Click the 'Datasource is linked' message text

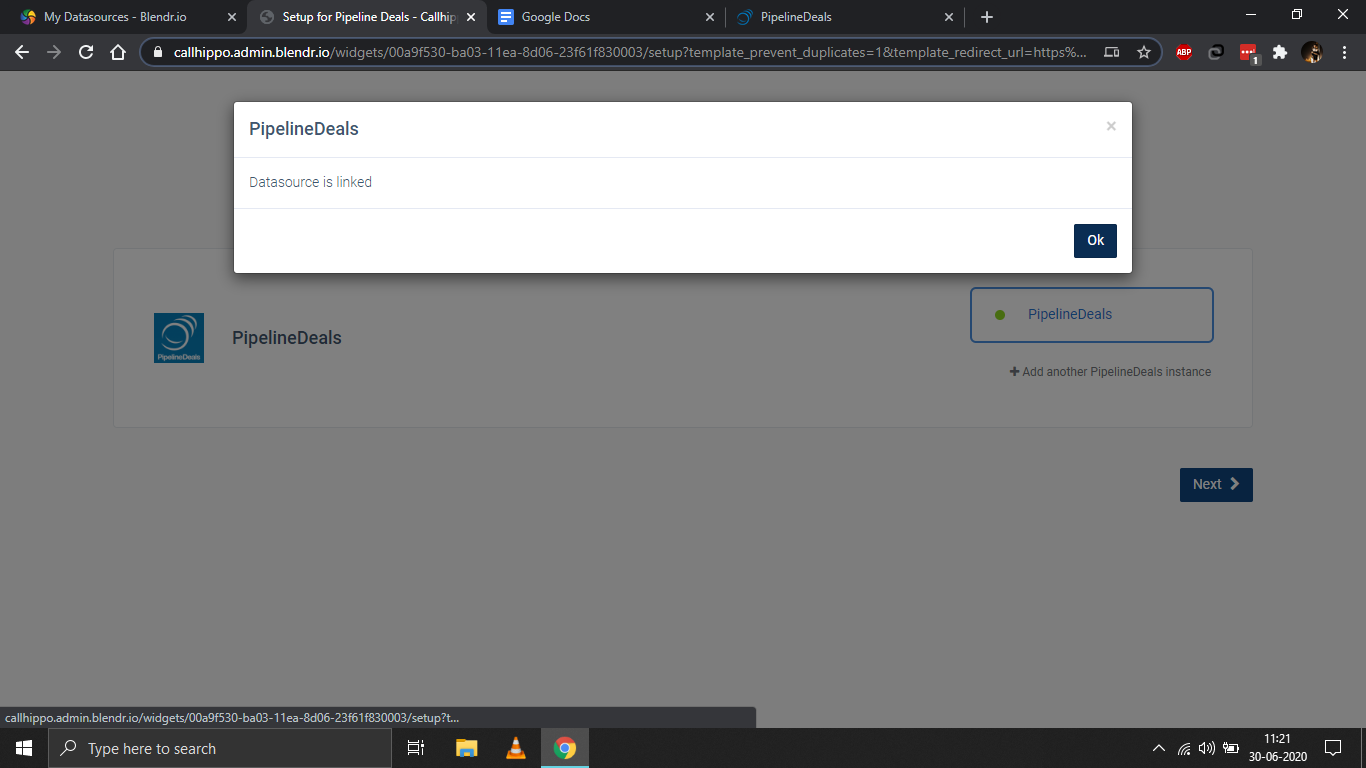[x=310, y=182]
